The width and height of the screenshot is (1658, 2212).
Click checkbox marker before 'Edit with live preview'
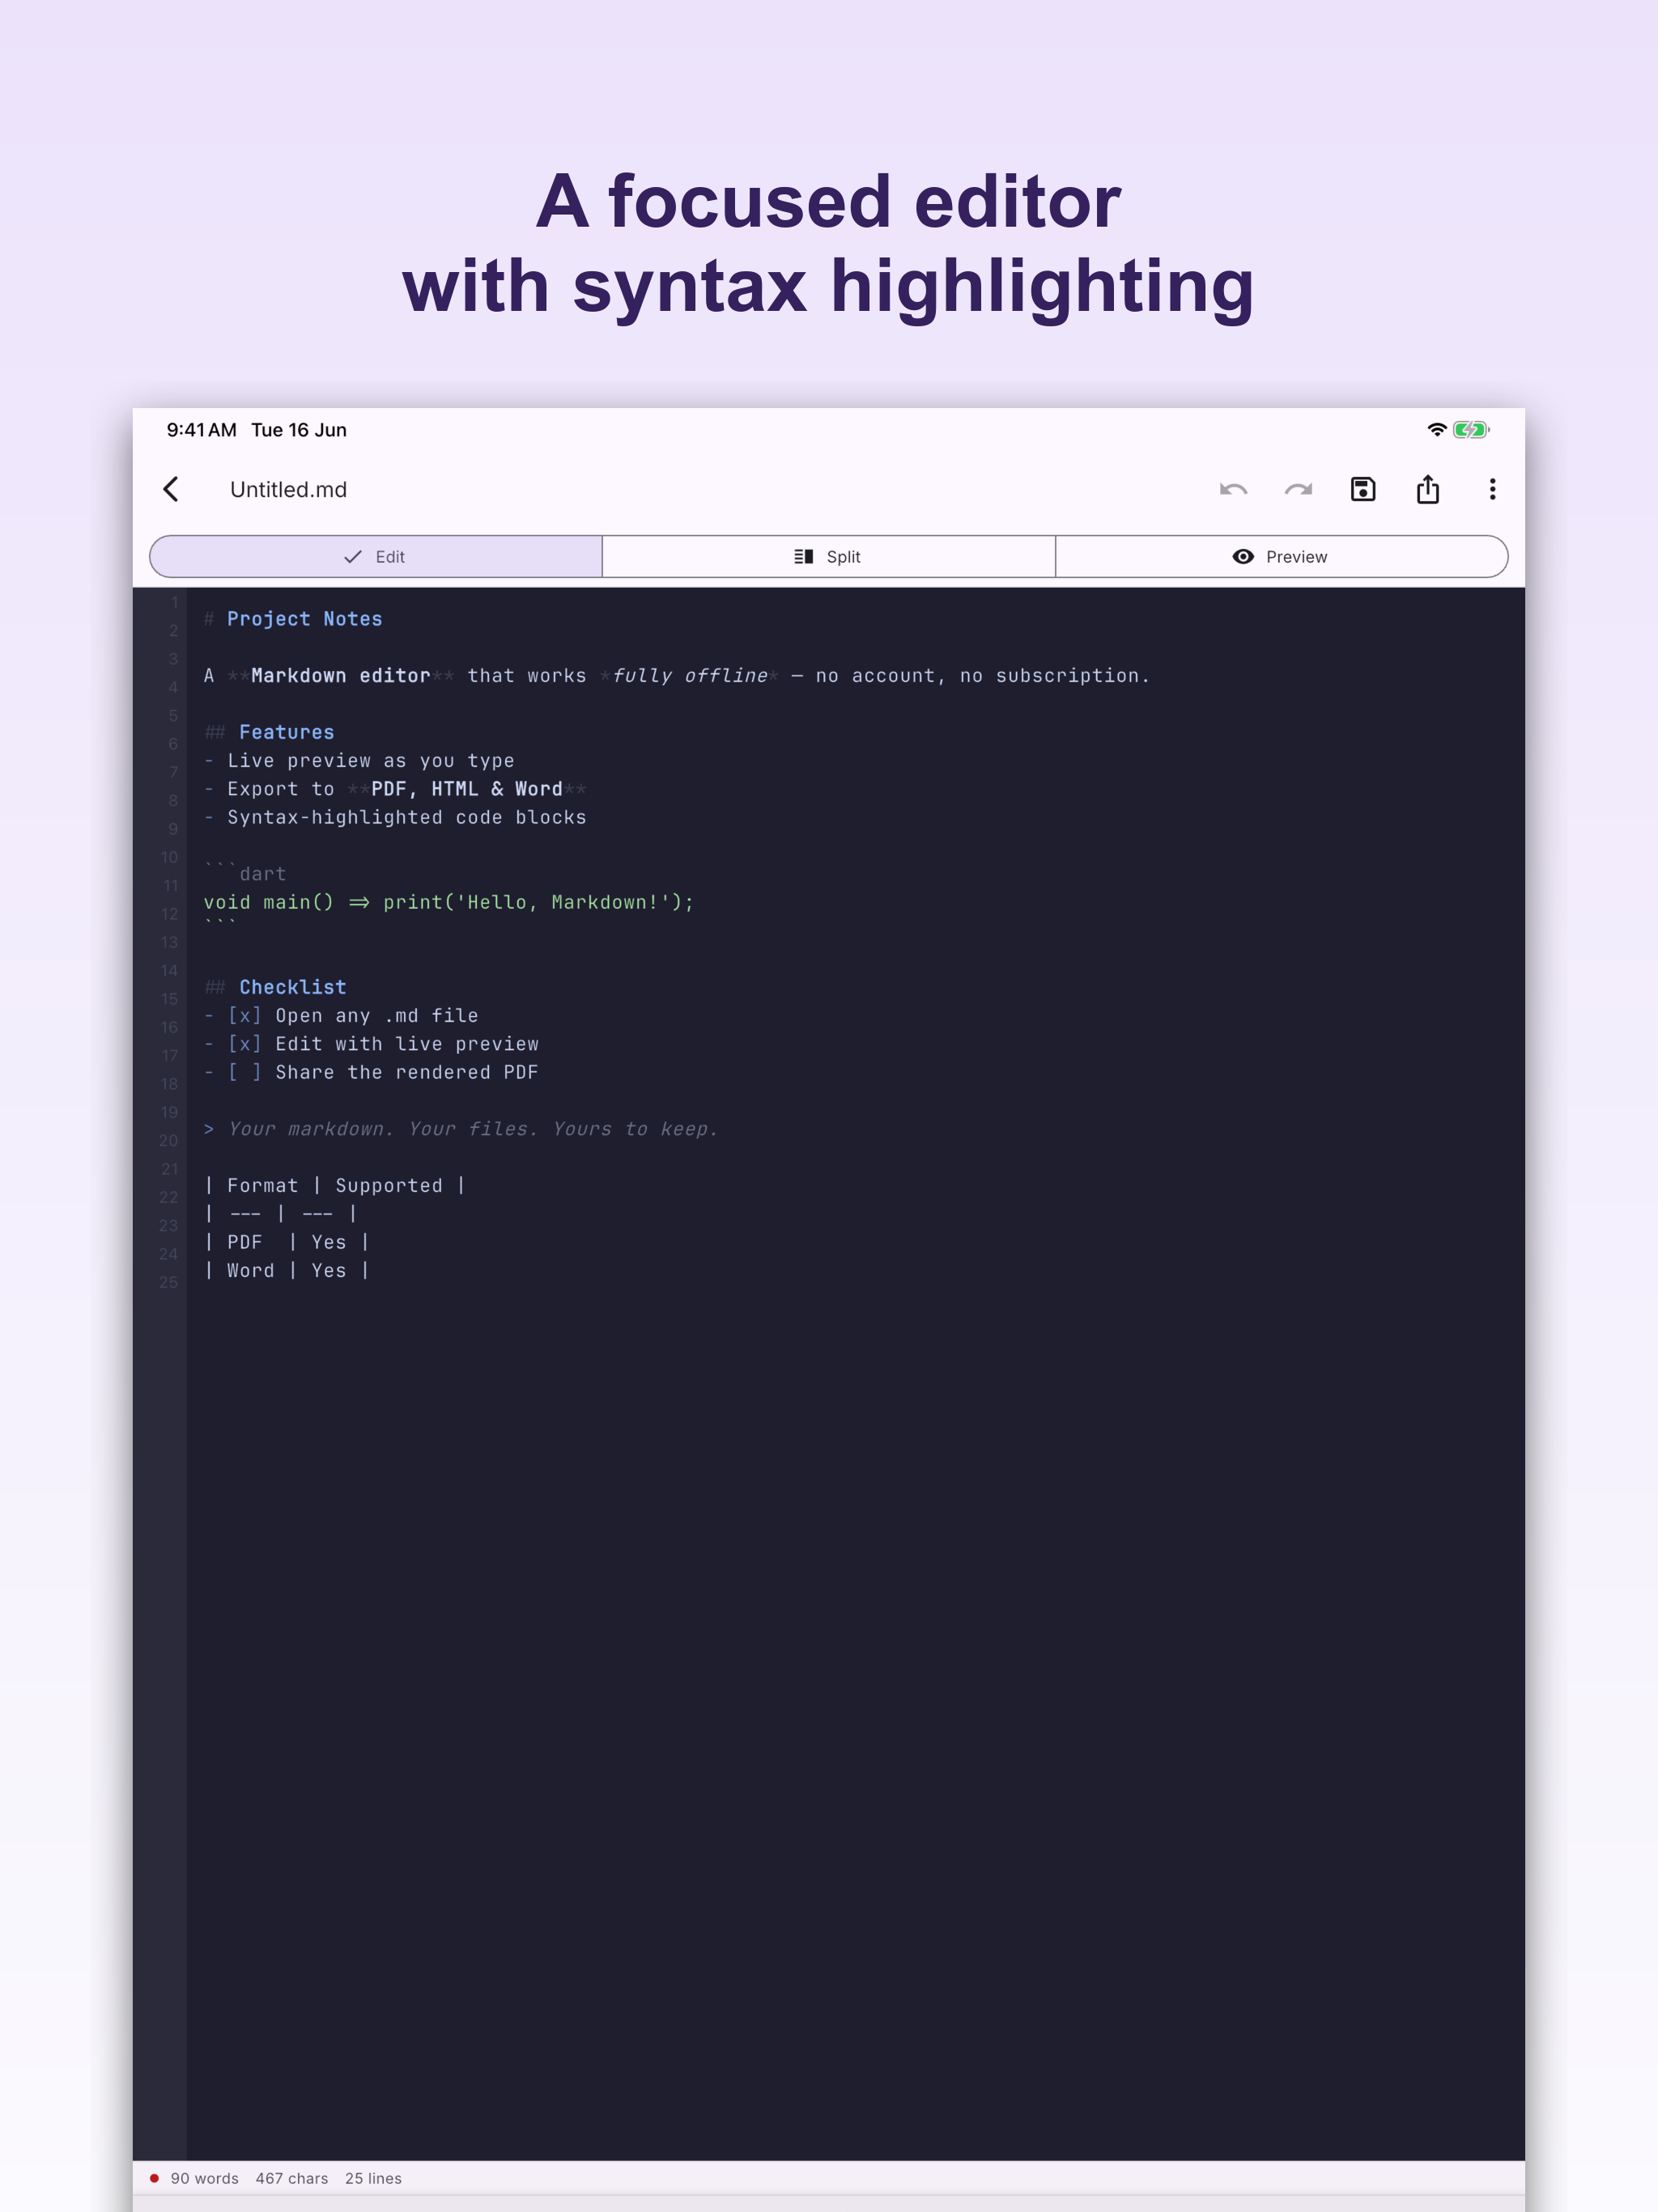click(245, 1044)
